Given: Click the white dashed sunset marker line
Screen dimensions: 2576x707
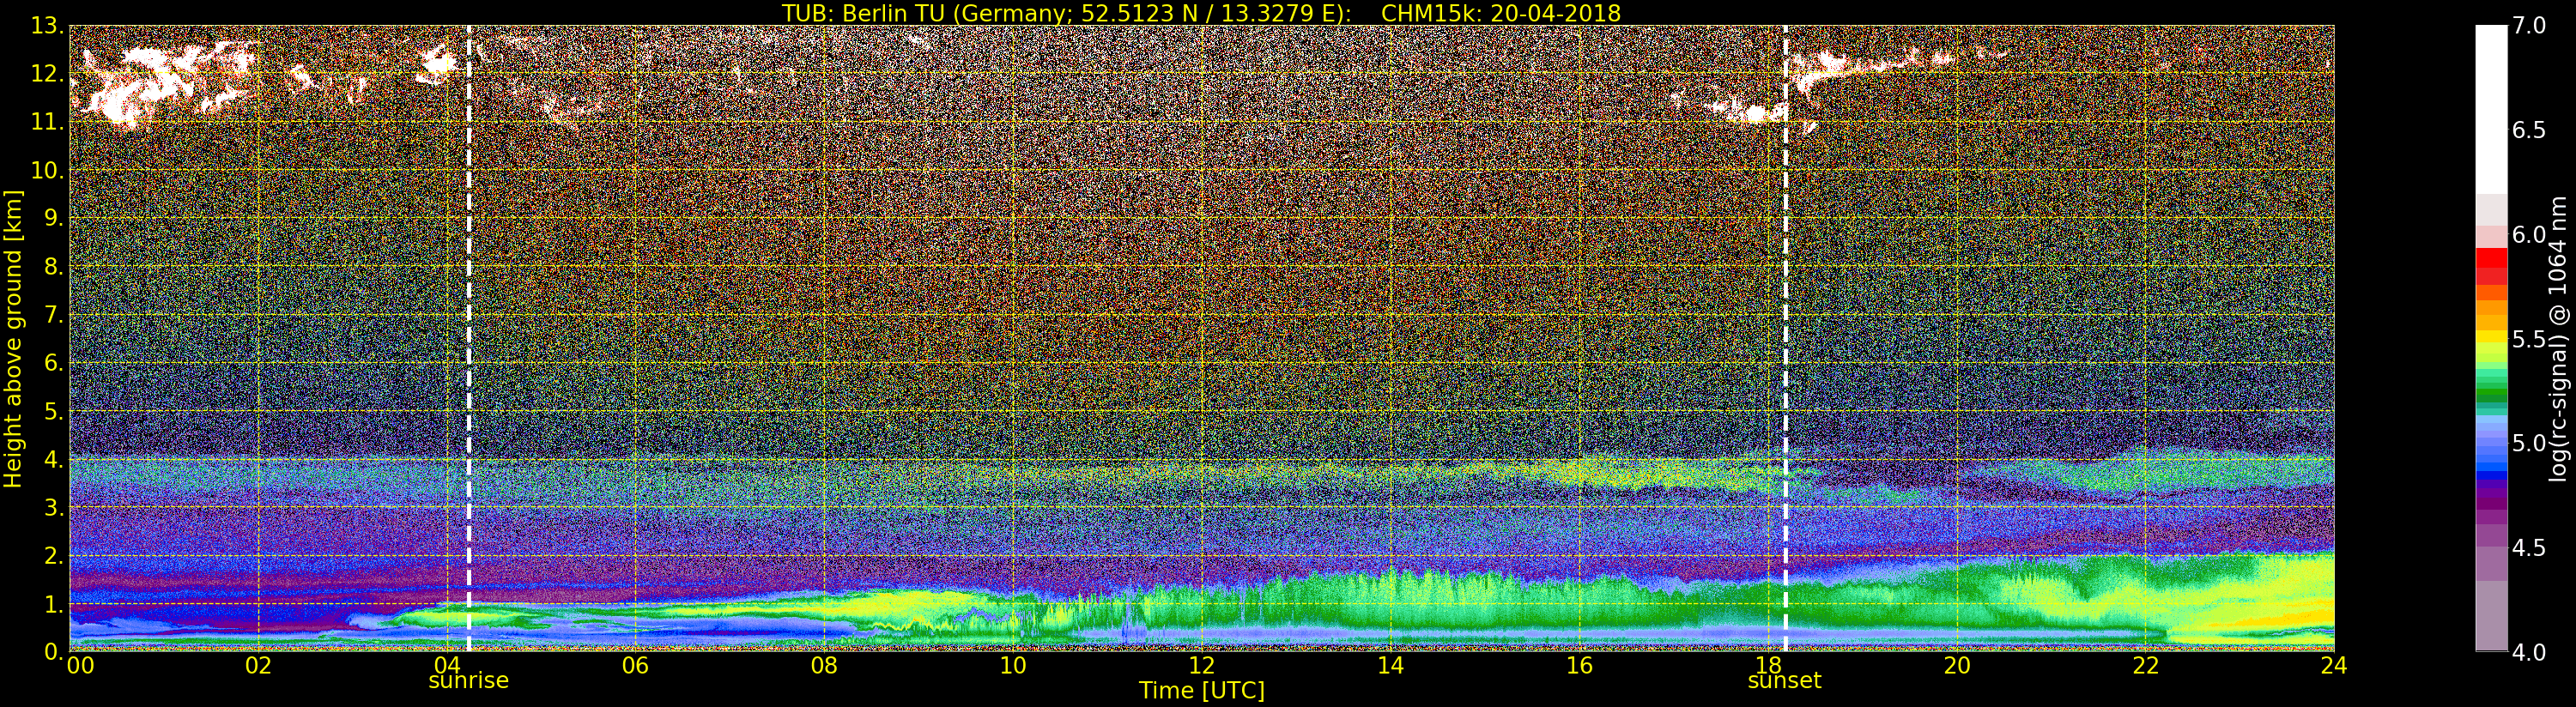Looking at the screenshot, I should point(1785,338).
